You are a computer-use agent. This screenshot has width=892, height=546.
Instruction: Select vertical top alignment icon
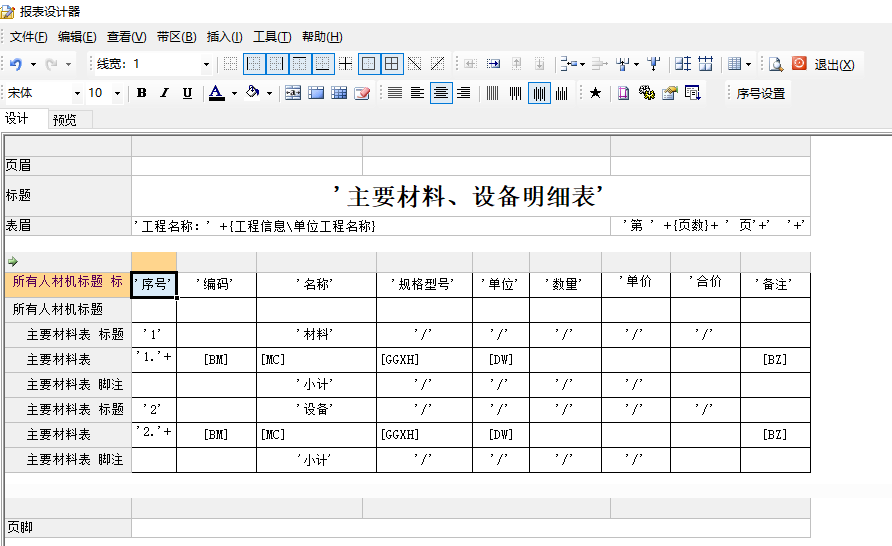click(515, 93)
